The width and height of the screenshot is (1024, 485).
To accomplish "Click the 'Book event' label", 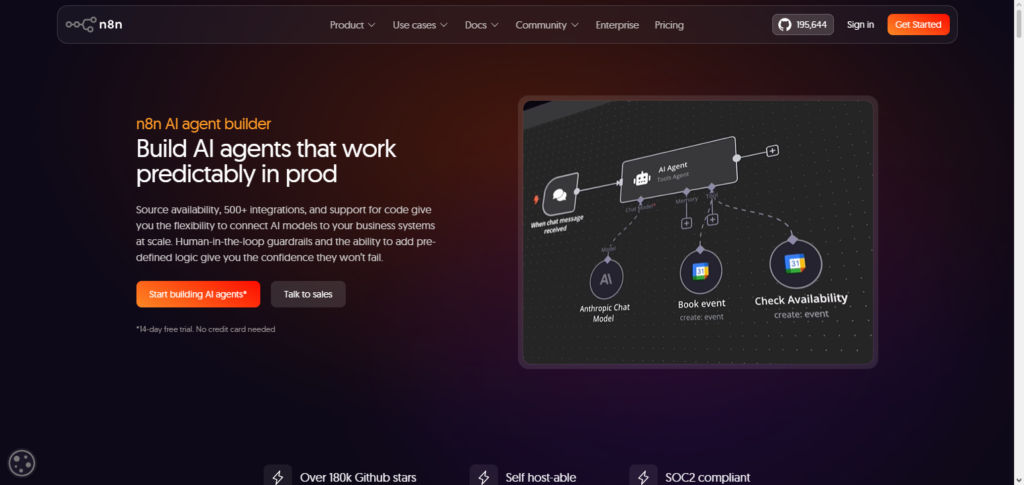I will pyautogui.click(x=701, y=304).
